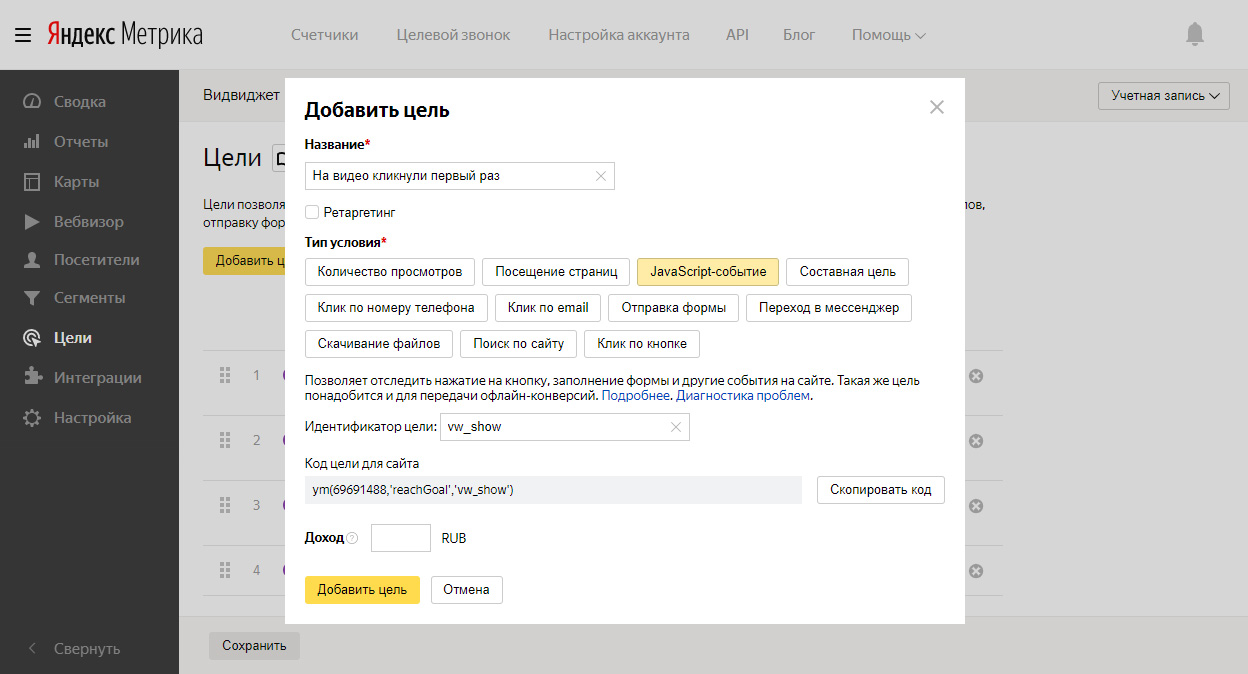Screen dimensions: 1248x674
Task: Click the Карты sidebar icon
Action: pyautogui.click(x=32, y=182)
